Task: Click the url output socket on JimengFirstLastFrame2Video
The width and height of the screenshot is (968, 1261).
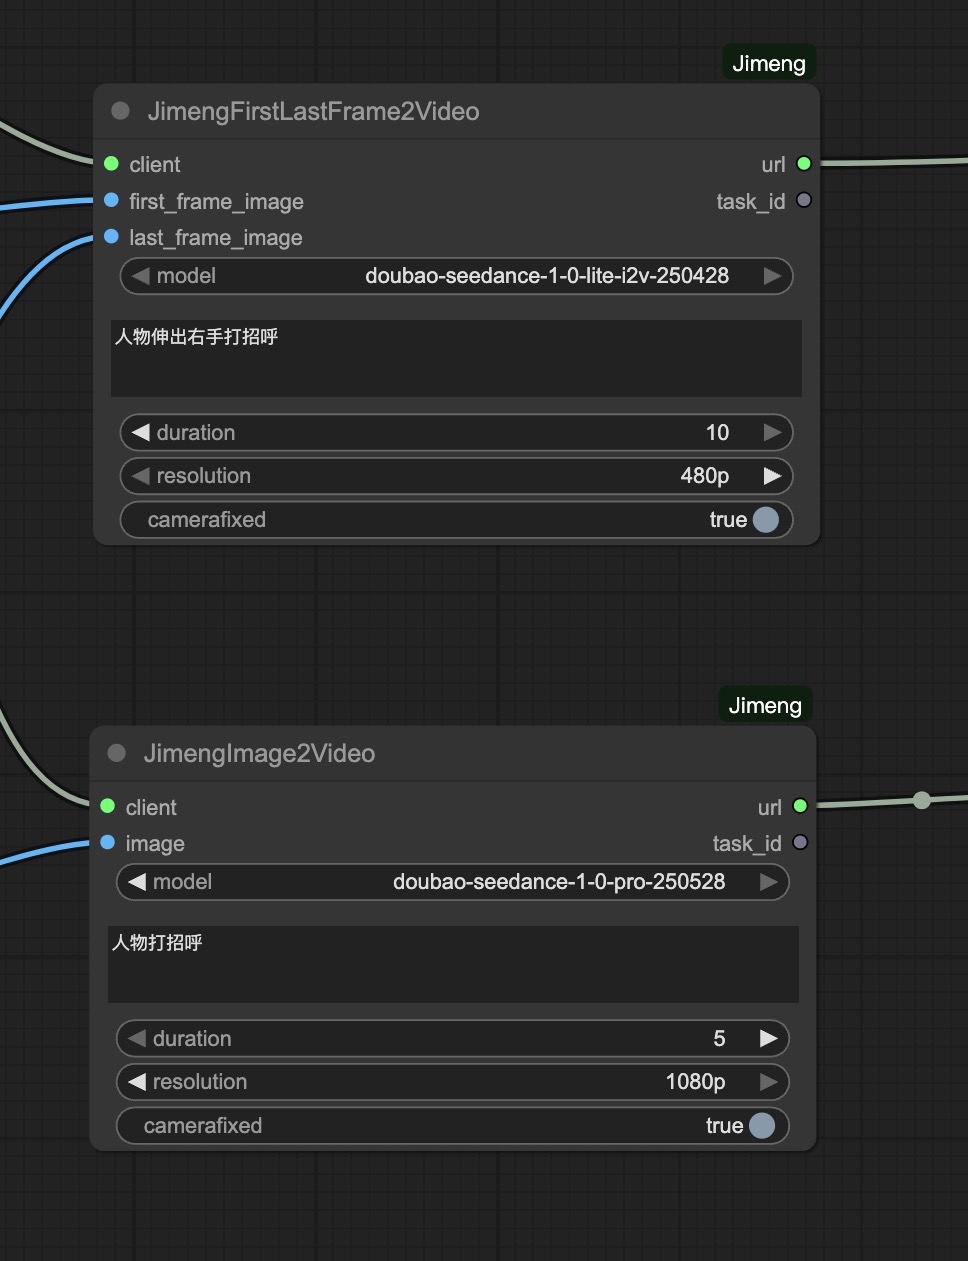Action: click(803, 164)
